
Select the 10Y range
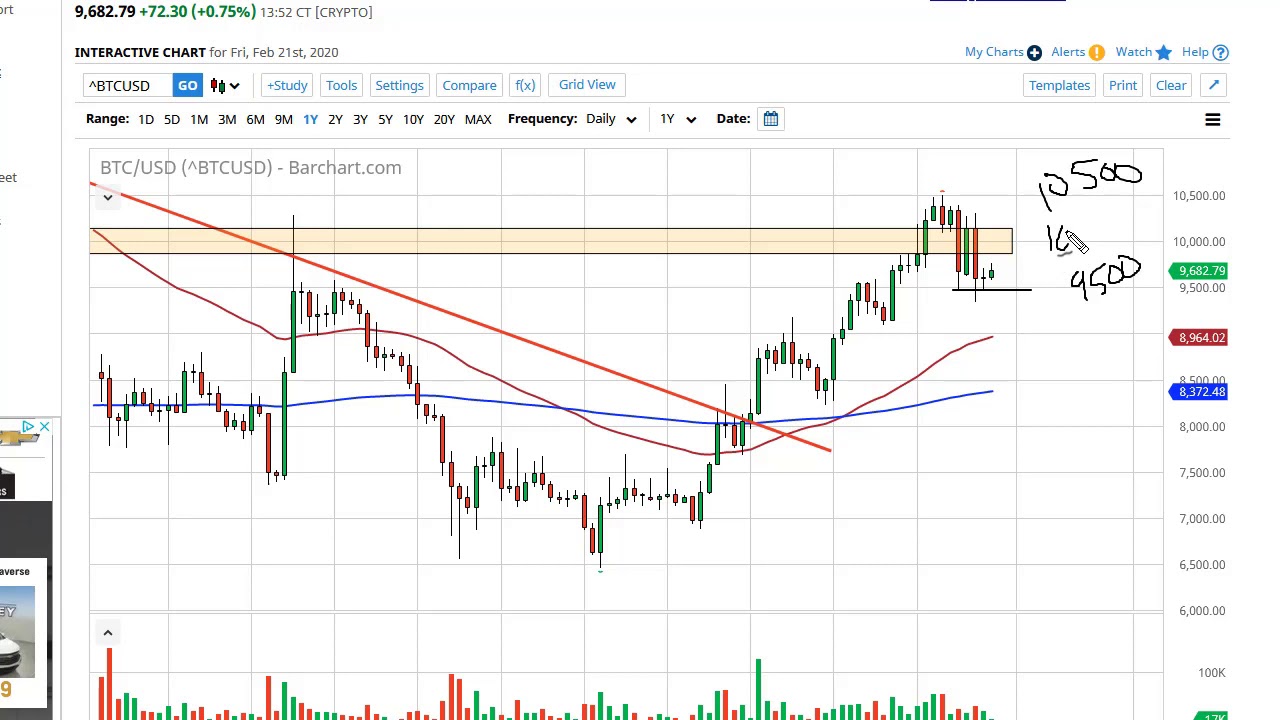pyautogui.click(x=413, y=119)
